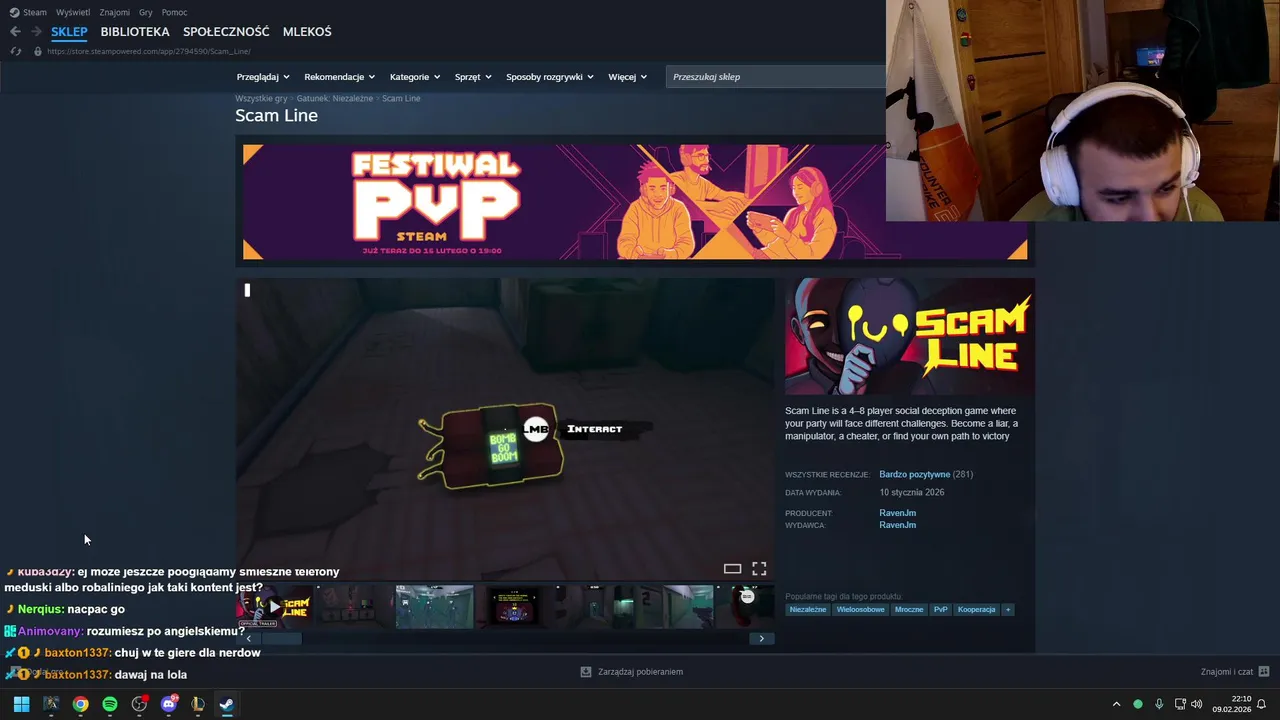Screen dimensions: 1280x720
Task: Select the green corridor screenshot thumbnail
Action: coord(434,607)
